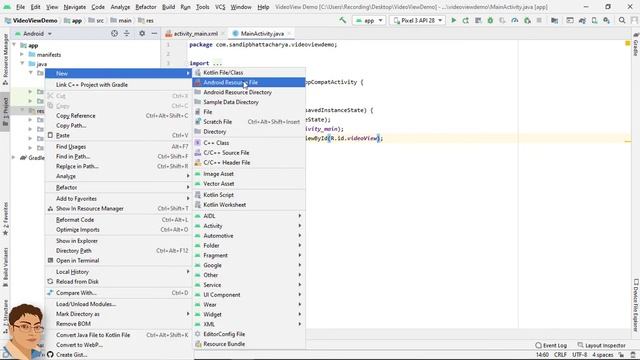Image resolution: width=640 pixels, height=360 pixels.
Task: Open the Pixel 3 API 28 device dropdown
Action: 417,20
